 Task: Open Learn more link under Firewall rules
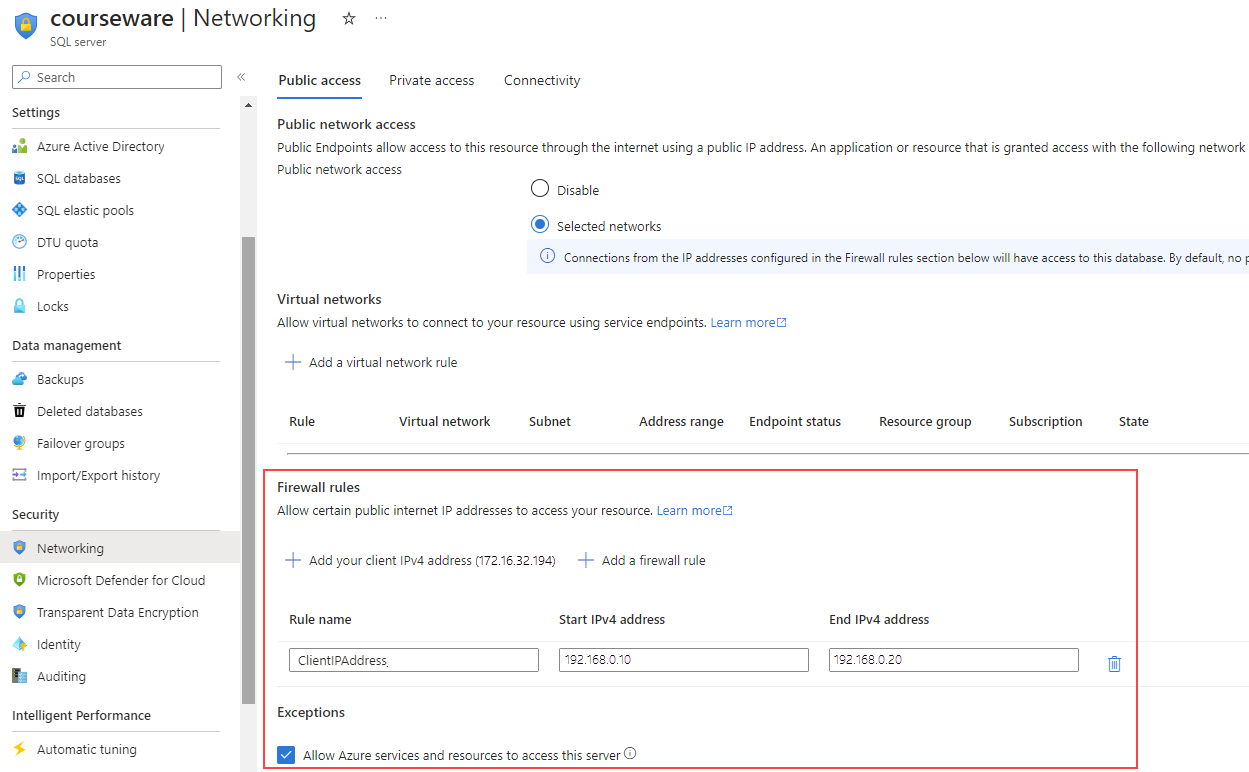[x=694, y=510]
